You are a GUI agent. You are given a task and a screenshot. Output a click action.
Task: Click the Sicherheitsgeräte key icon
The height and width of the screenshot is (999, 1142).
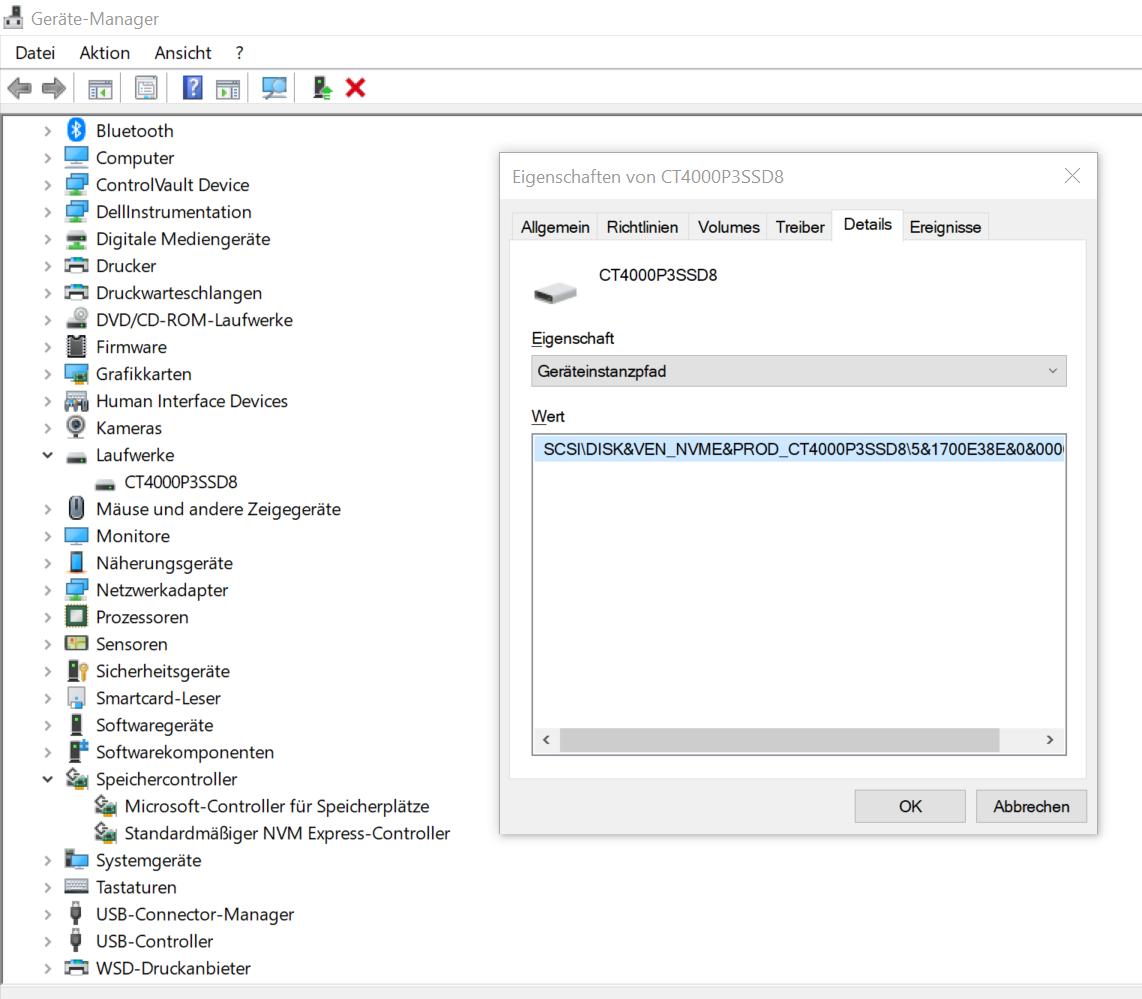point(76,671)
